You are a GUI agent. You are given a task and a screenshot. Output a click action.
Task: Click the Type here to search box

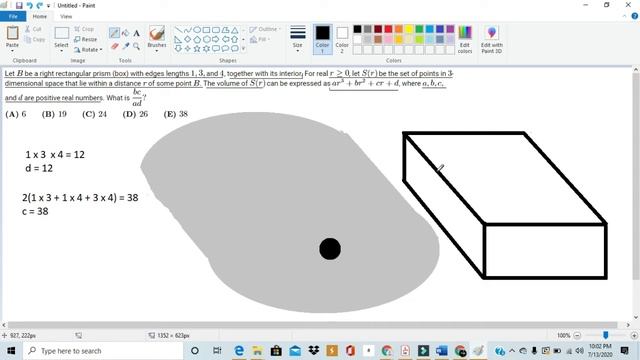point(103,351)
